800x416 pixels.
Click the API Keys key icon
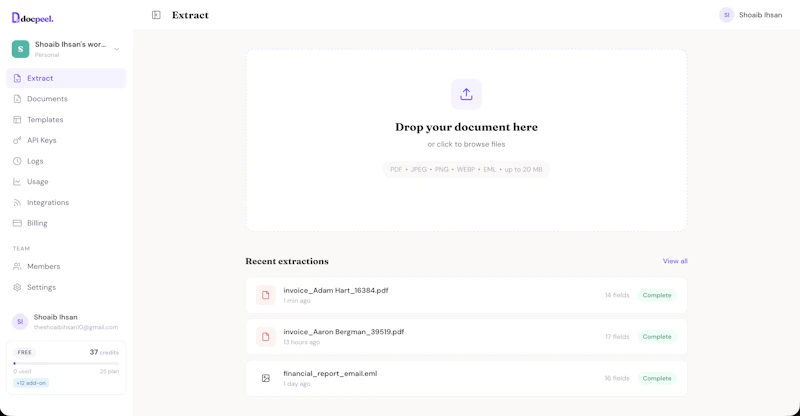tap(17, 140)
